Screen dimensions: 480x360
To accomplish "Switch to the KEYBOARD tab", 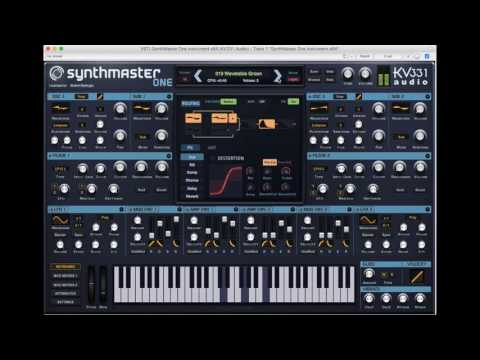I will (65, 267).
